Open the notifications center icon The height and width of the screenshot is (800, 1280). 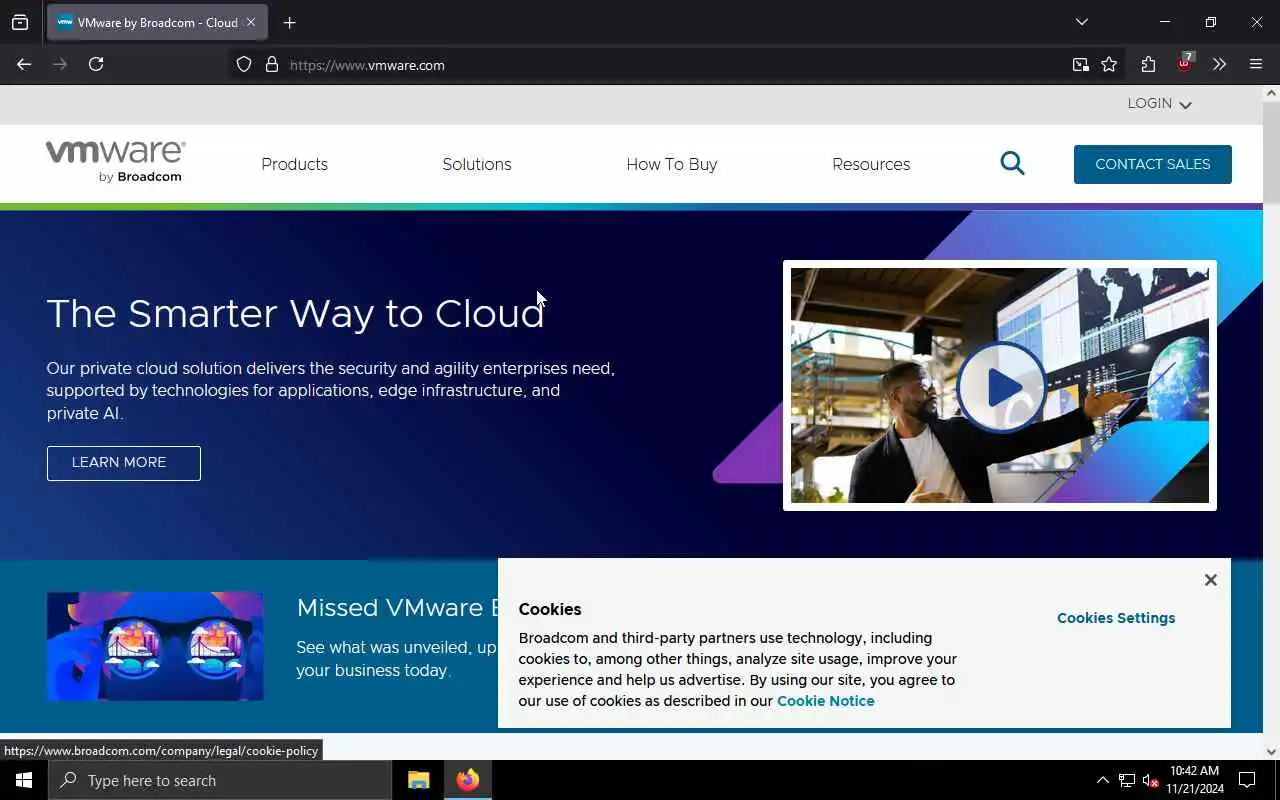pos(1247,780)
